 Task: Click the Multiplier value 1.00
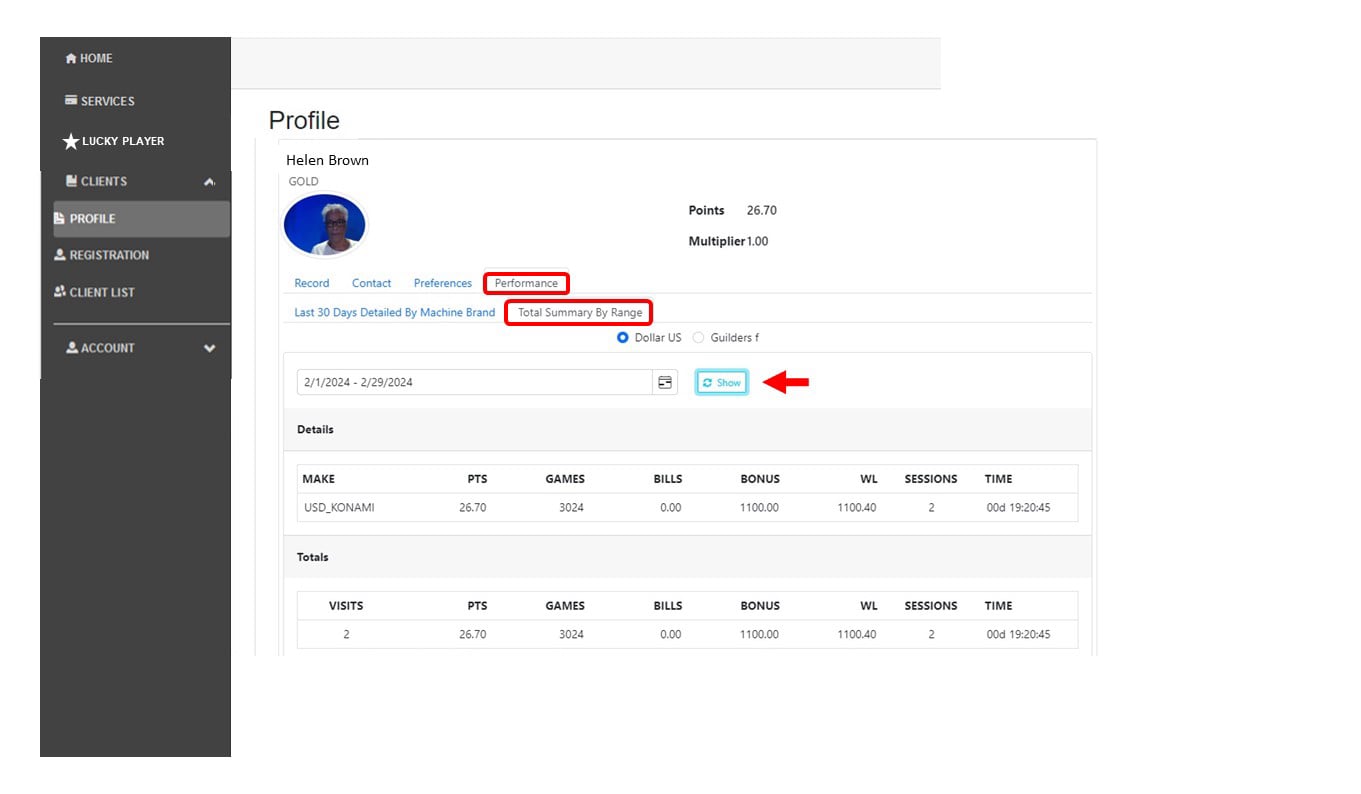coord(758,241)
